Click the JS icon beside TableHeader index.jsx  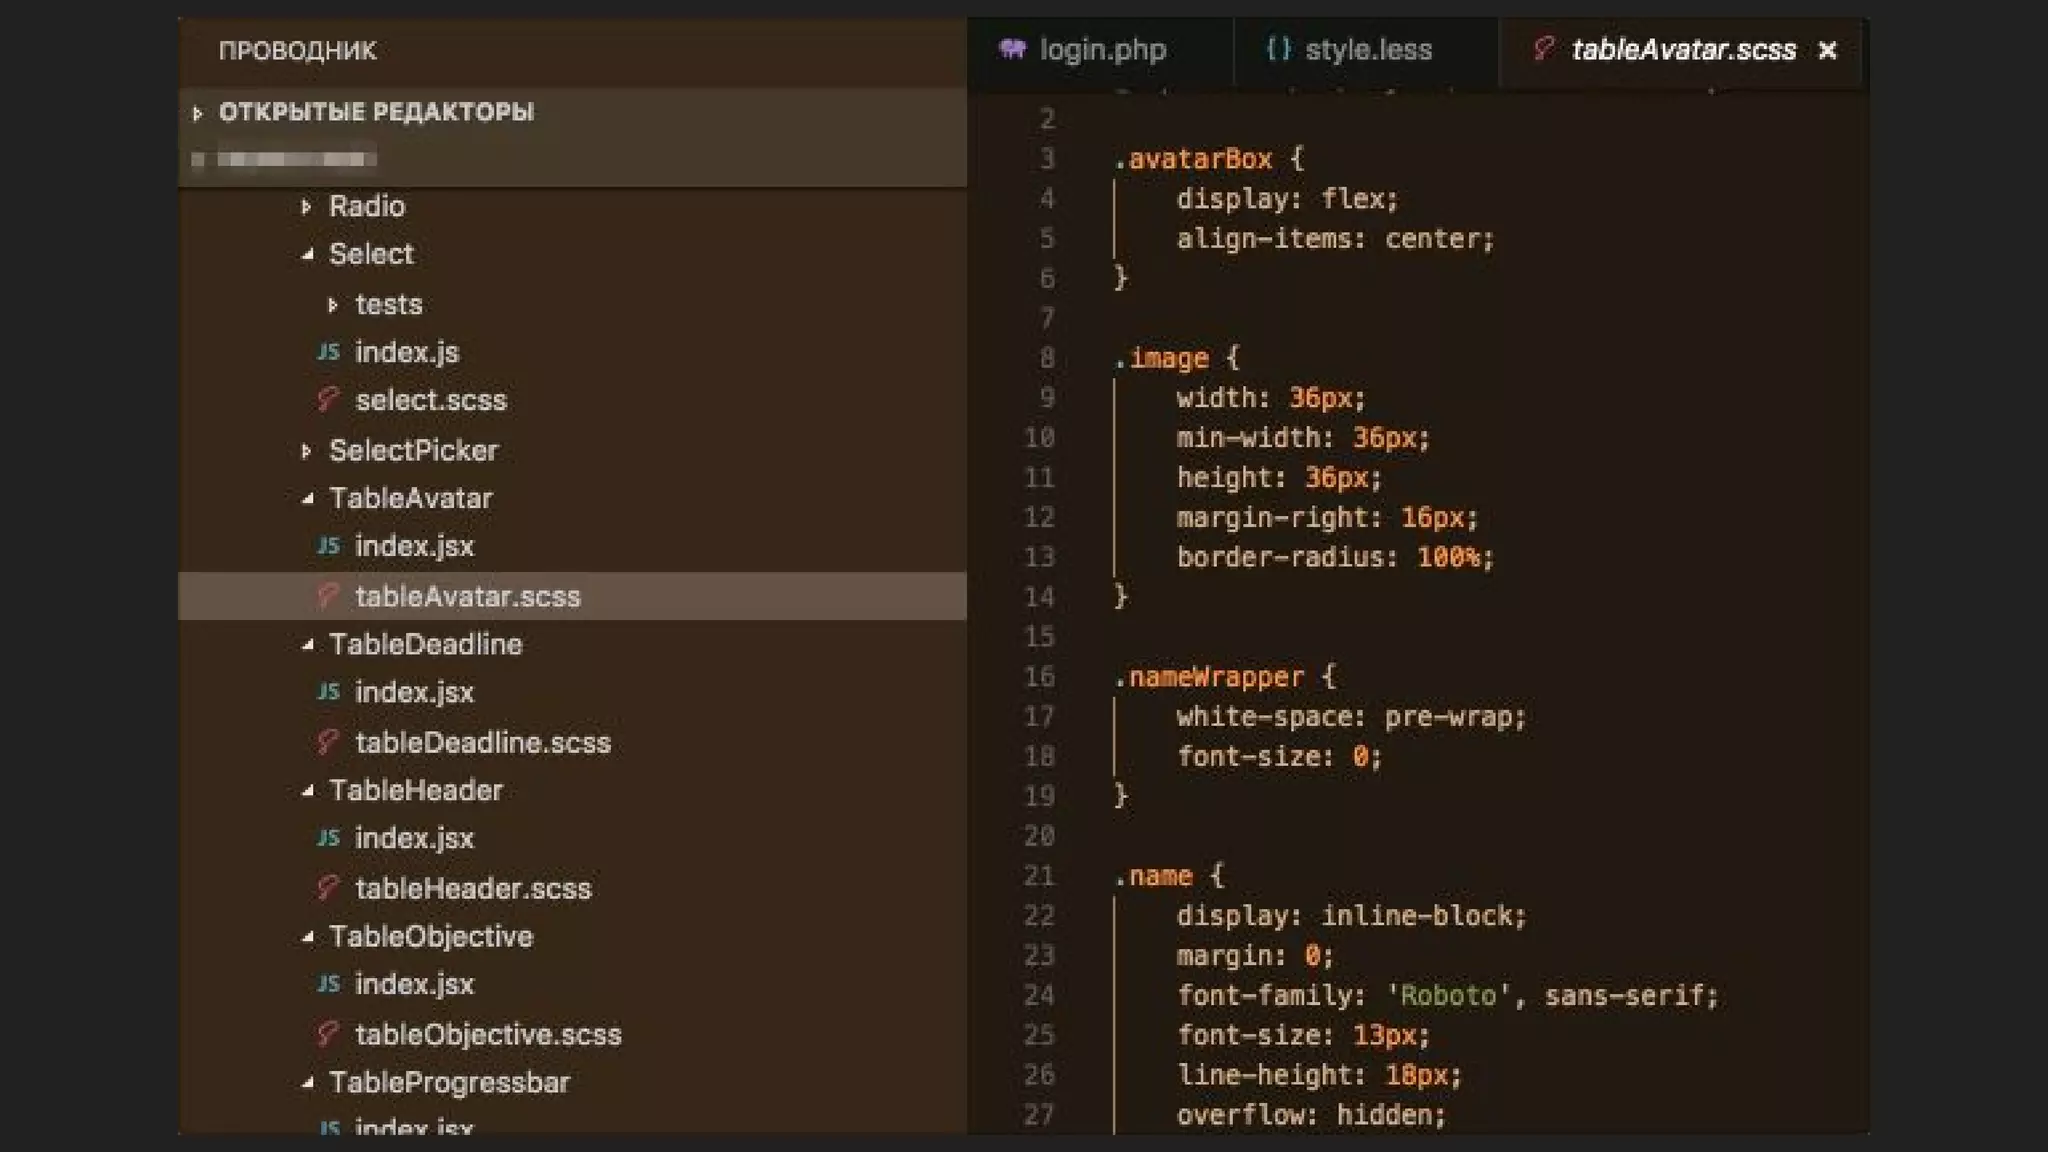click(x=328, y=838)
